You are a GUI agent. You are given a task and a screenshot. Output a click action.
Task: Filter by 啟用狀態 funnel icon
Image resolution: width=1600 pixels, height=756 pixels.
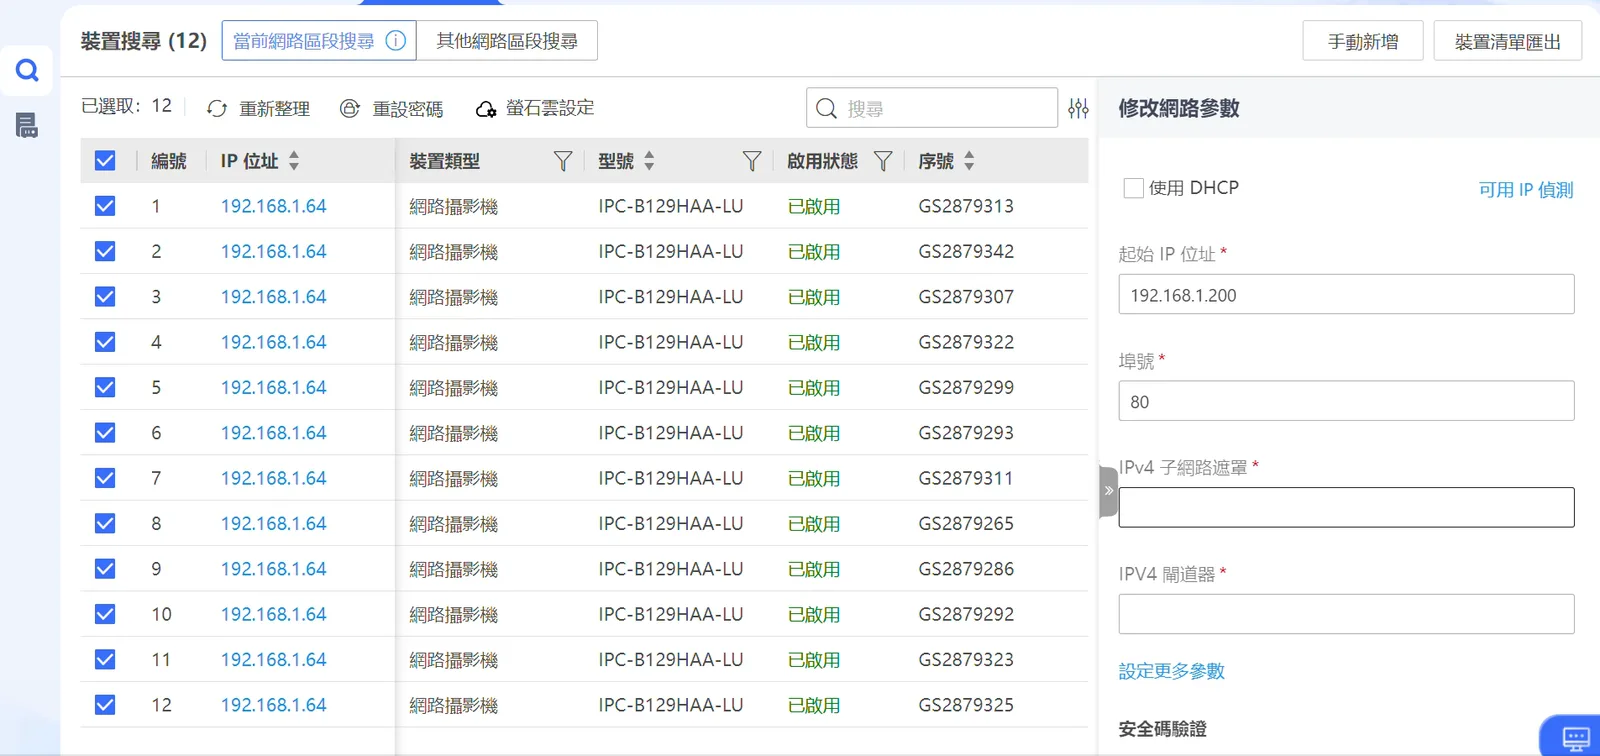click(x=883, y=161)
